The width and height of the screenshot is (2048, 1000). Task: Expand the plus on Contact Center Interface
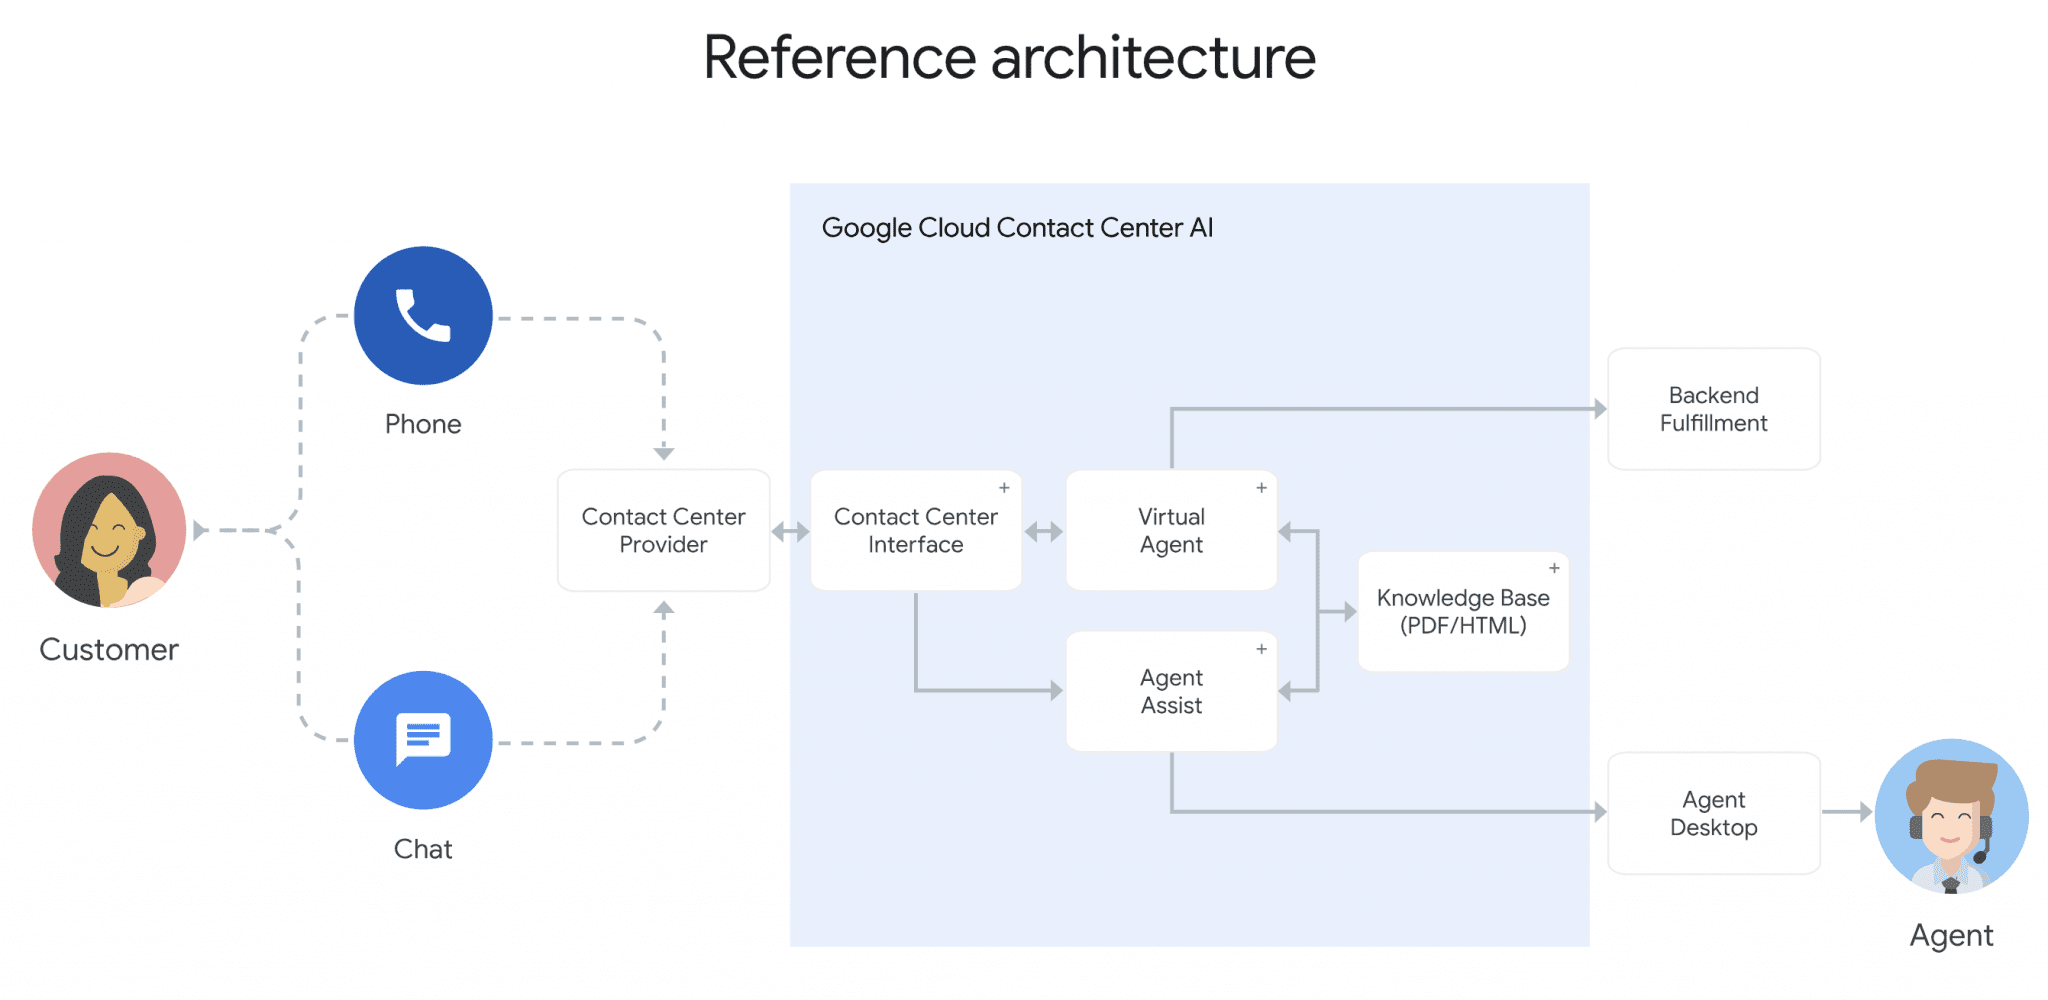coord(1004,488)
